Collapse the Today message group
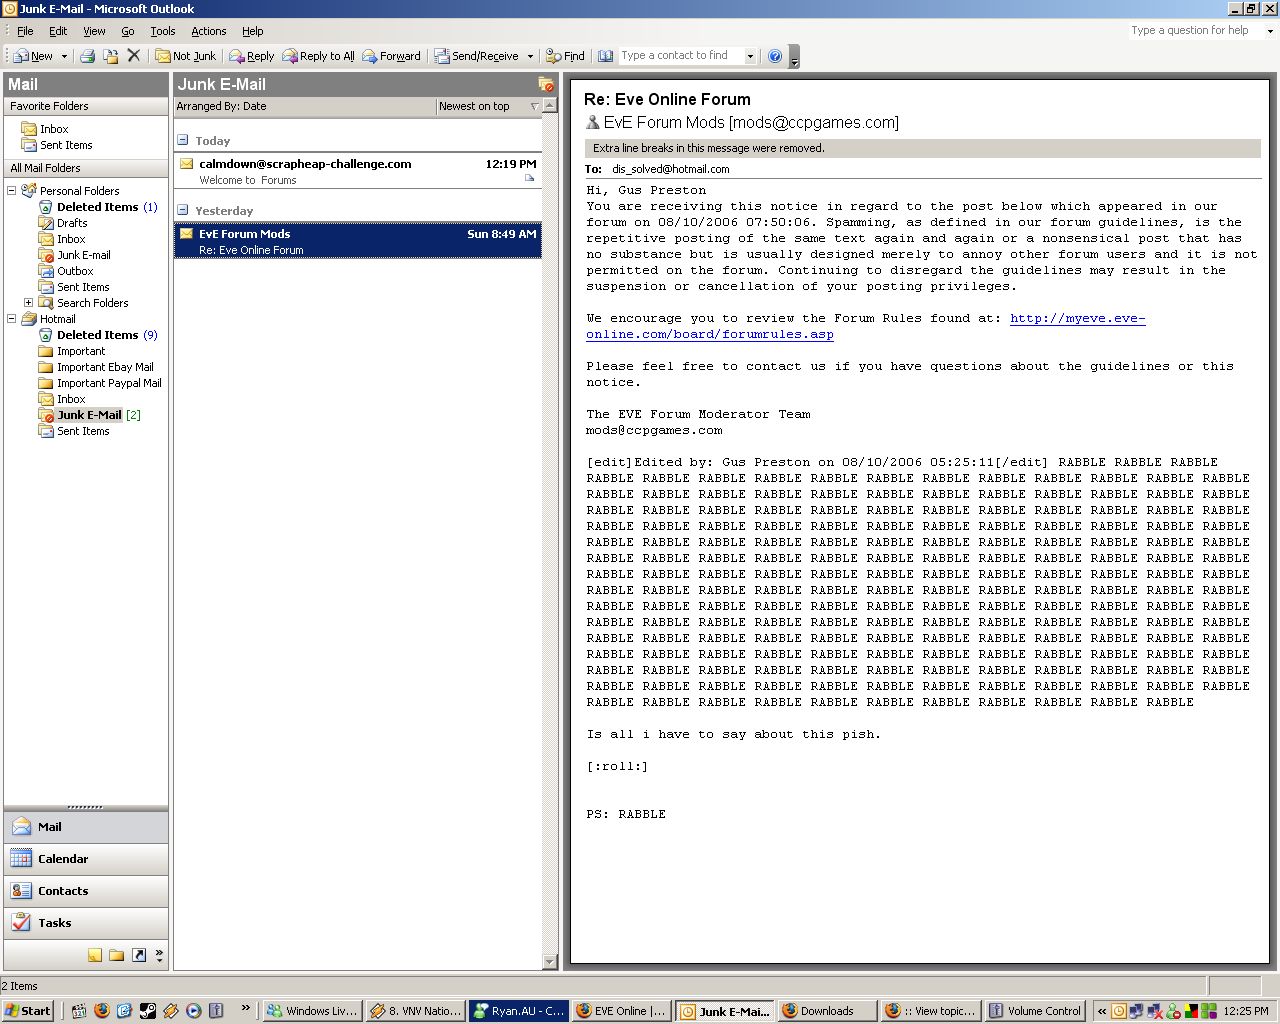This screenshot has height=1024, width=1280. coord(183,140)
